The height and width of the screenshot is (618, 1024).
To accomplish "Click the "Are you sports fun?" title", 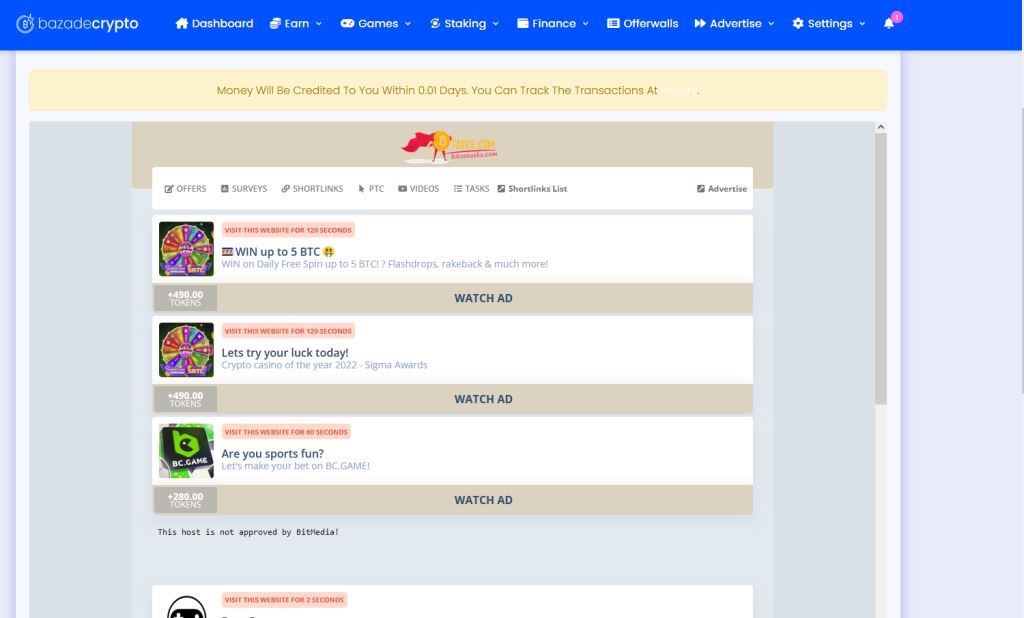I will click(272, 453).
